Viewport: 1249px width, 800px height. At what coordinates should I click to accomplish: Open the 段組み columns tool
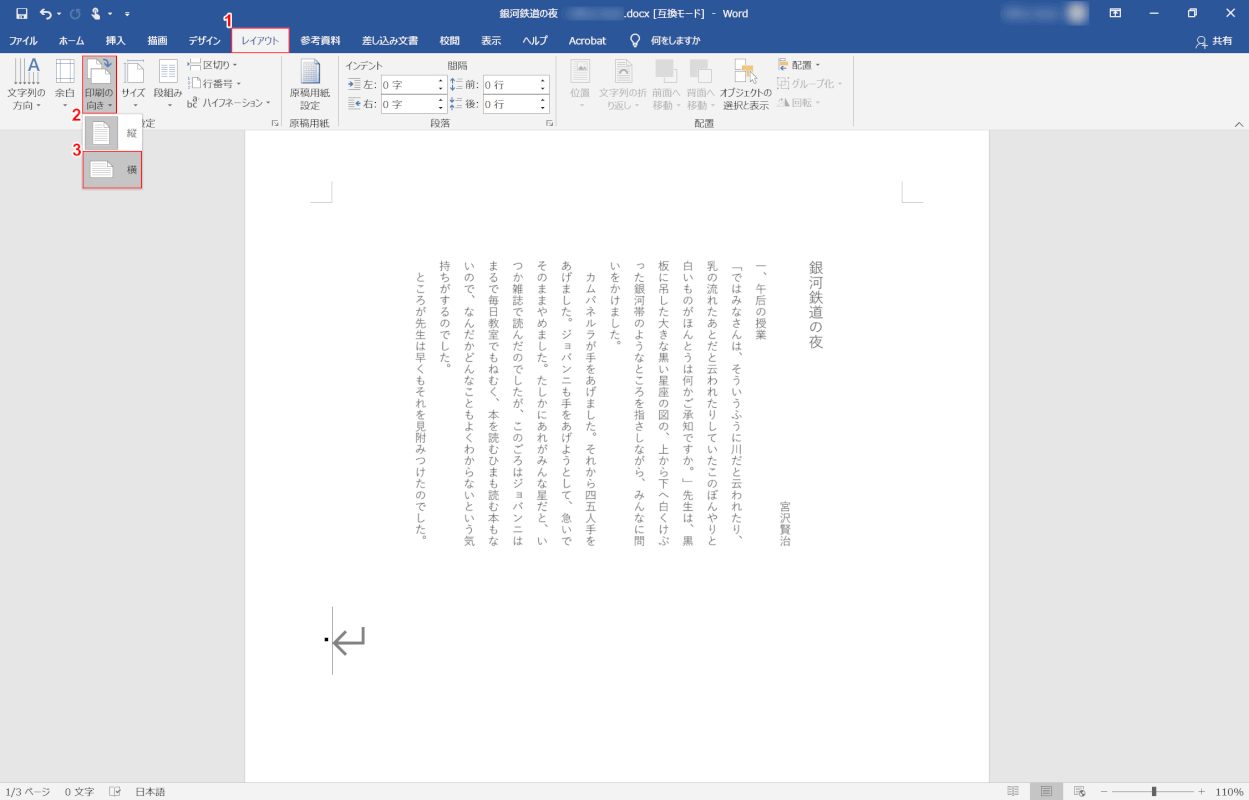click(168, 84)
